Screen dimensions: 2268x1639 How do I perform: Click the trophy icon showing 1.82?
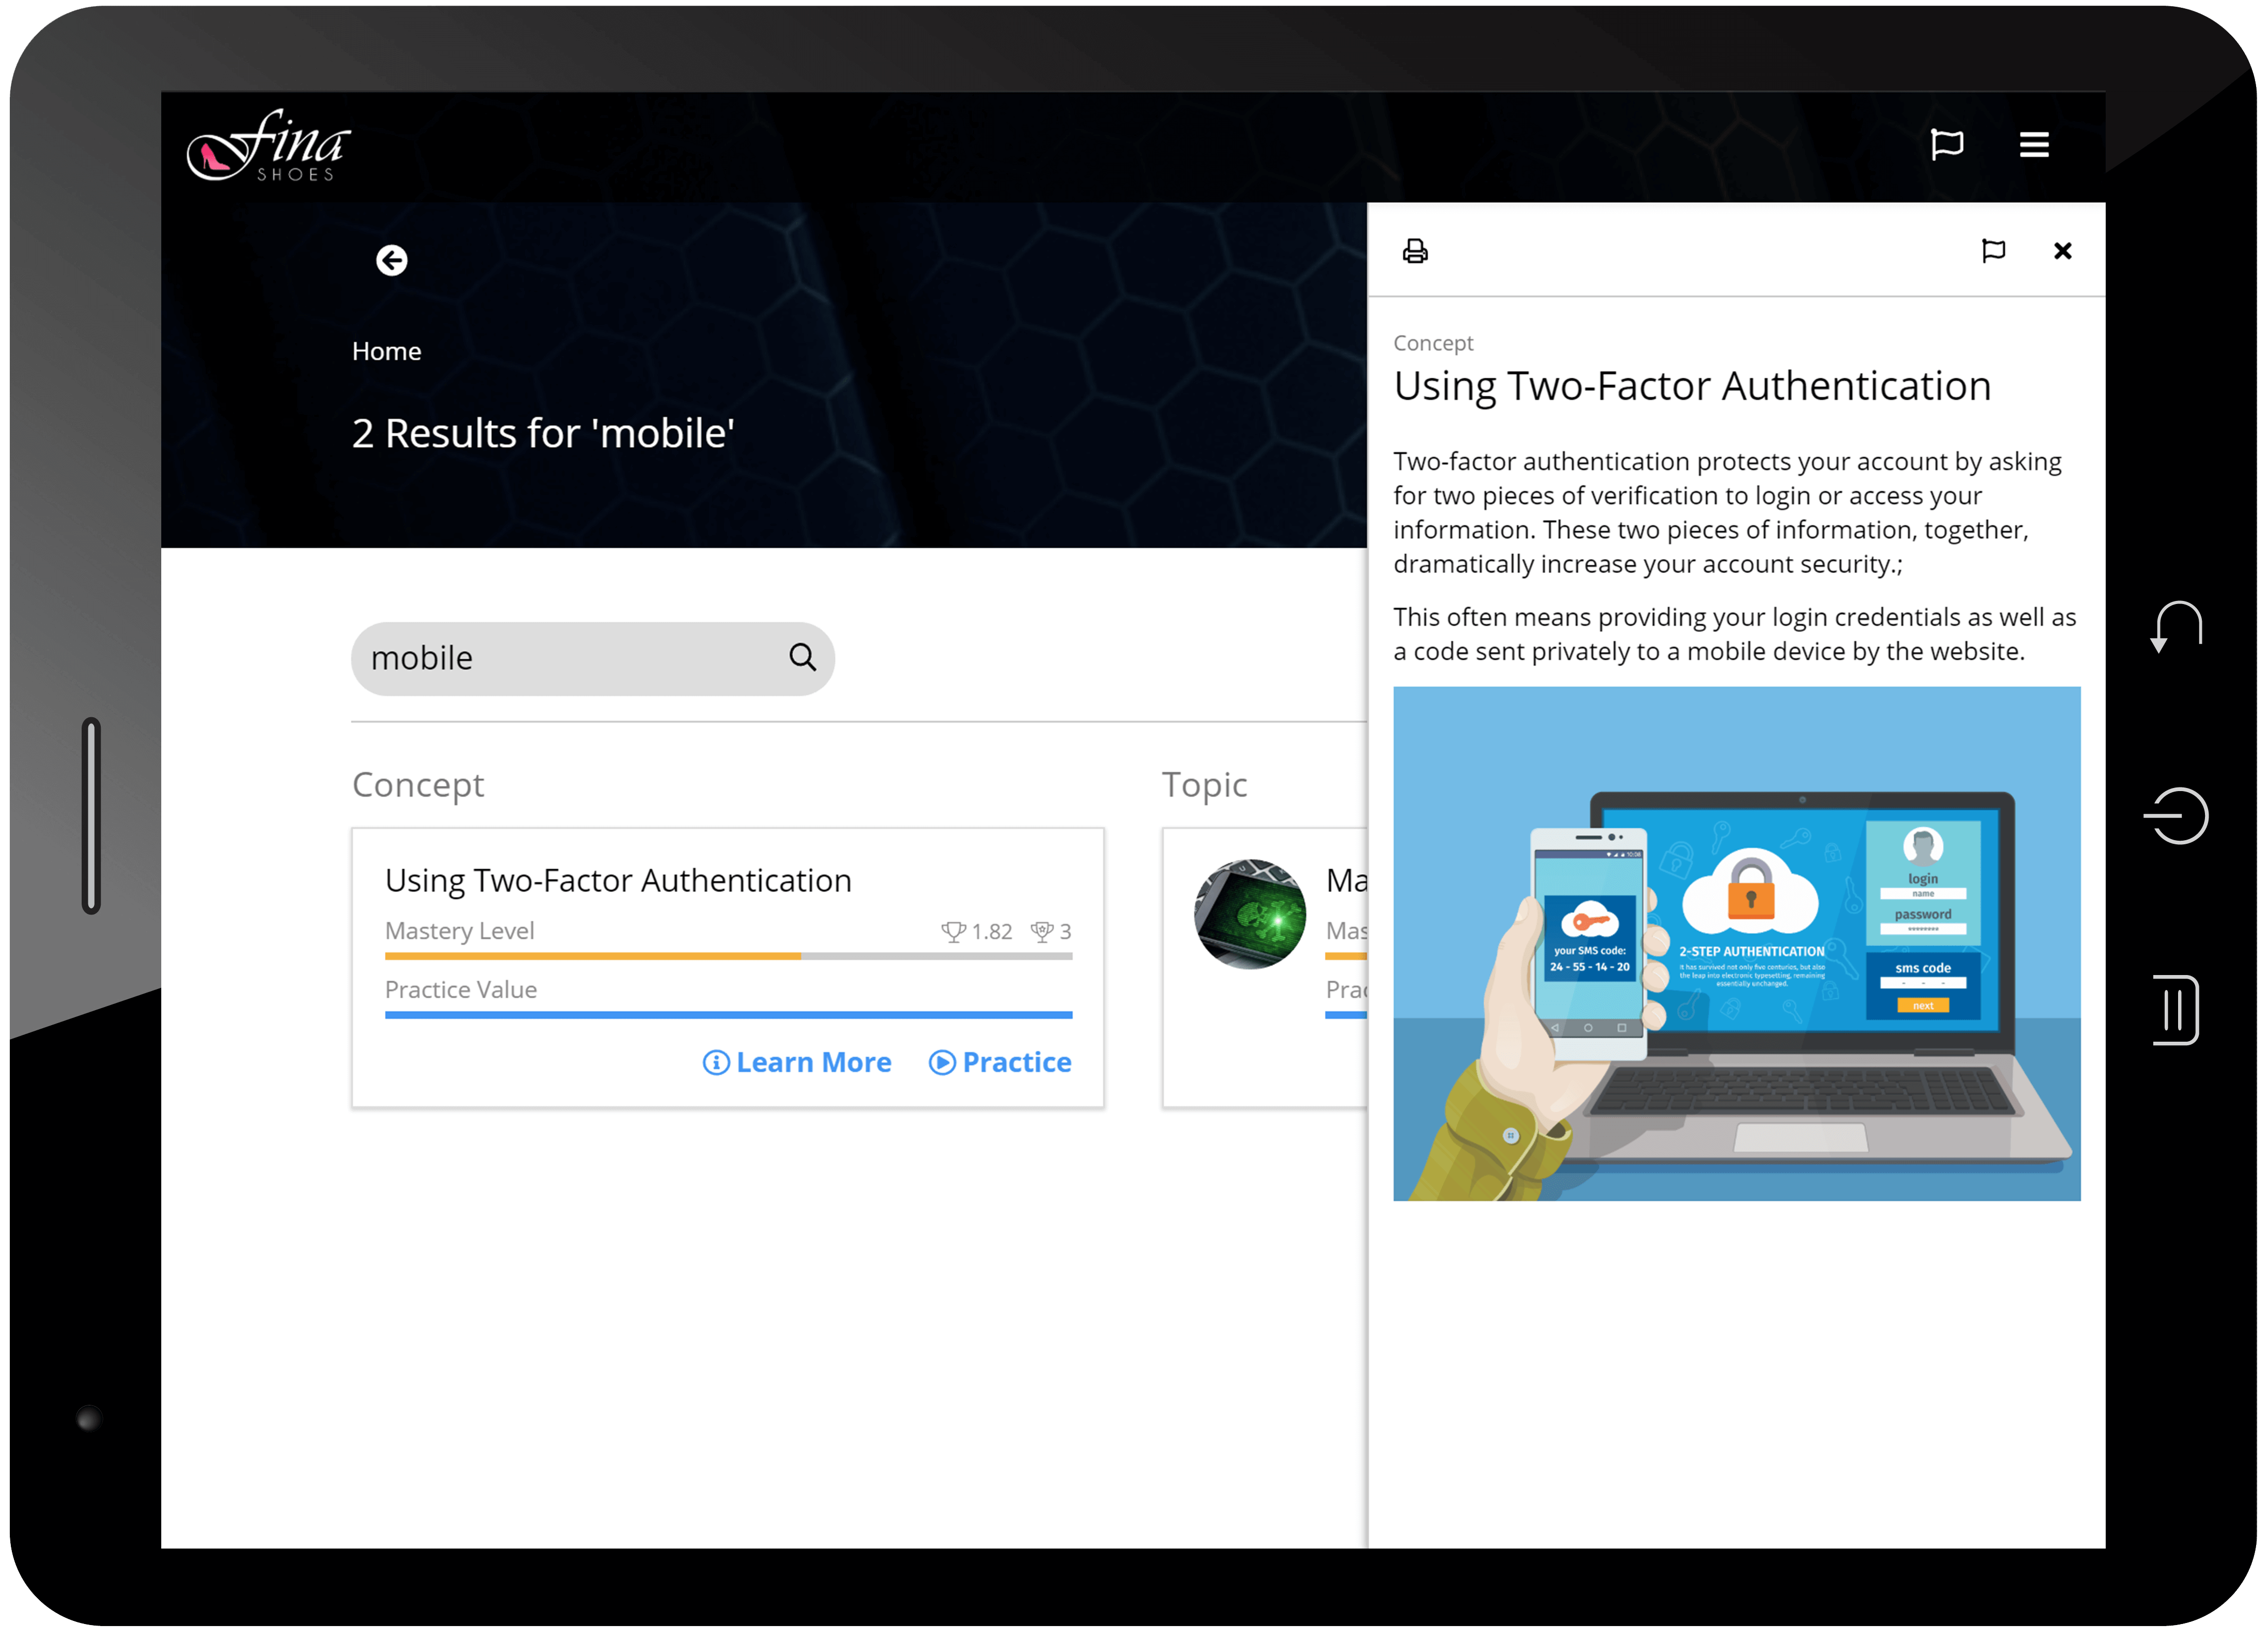[953, 932]
